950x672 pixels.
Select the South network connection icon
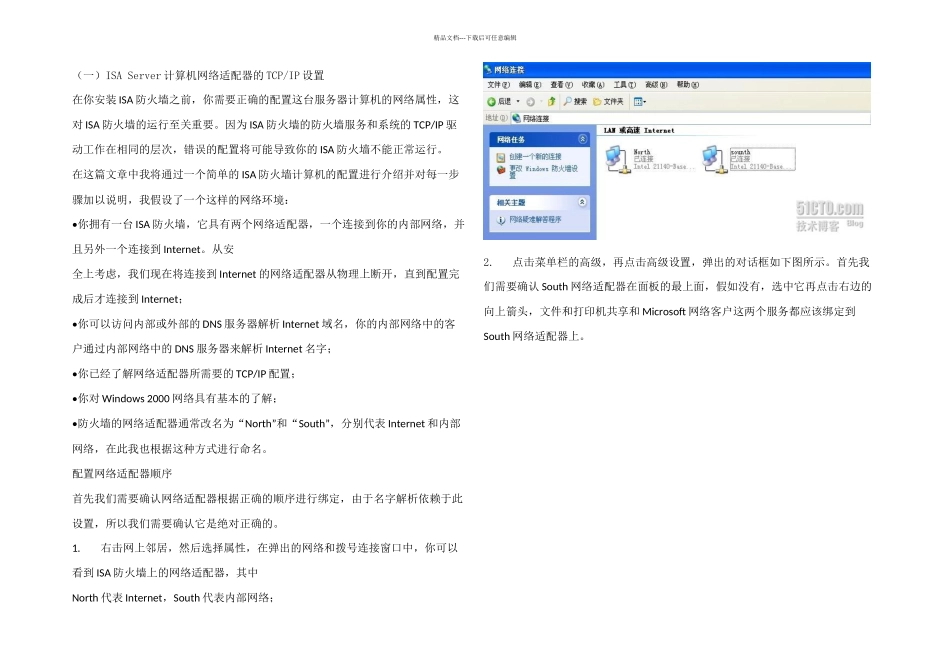tap(715, 159)
